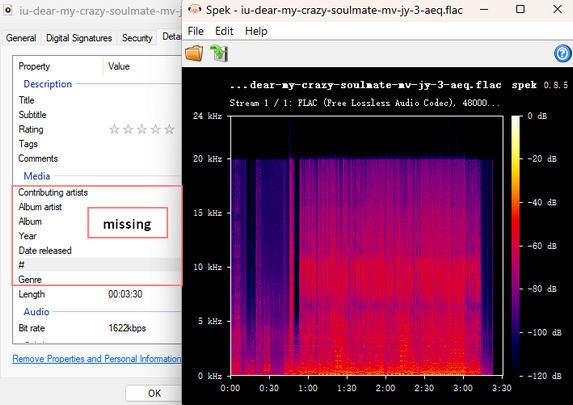The width and height of the screenshot is (573, 405).
Task: Open Spek help via blue question icon
Action: pyautogui.click(x=563, y=54)
